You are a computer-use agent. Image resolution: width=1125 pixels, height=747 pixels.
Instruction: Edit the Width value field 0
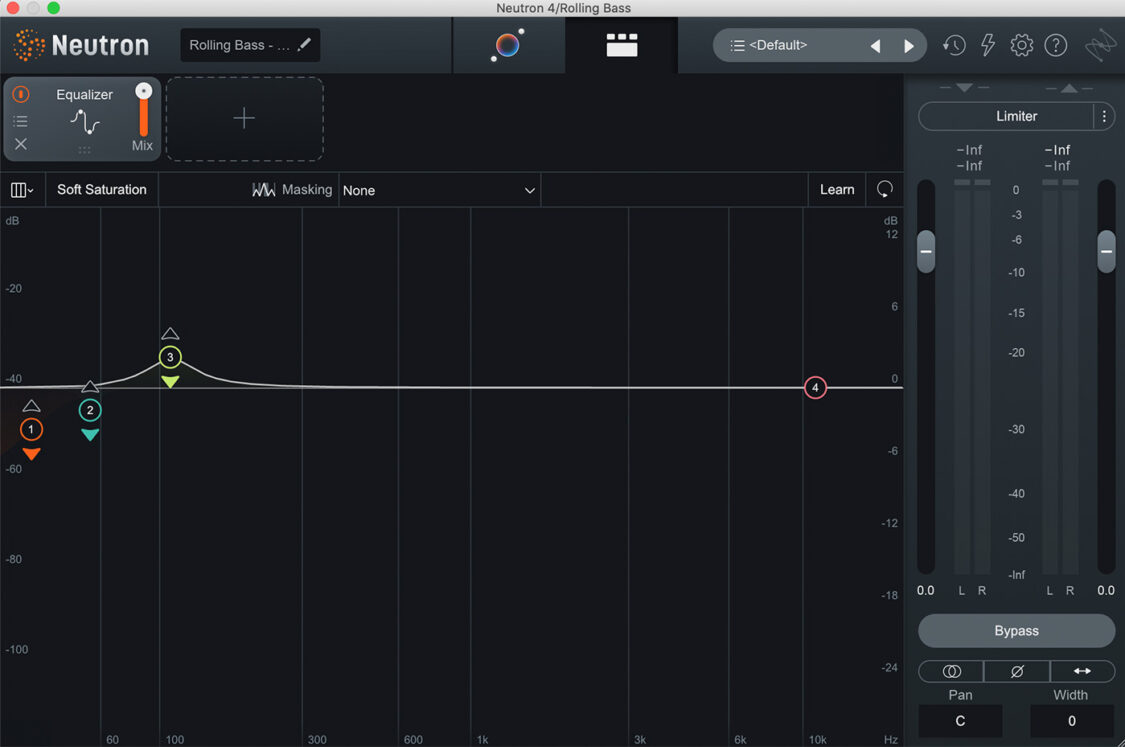(x=1072, y=720)
